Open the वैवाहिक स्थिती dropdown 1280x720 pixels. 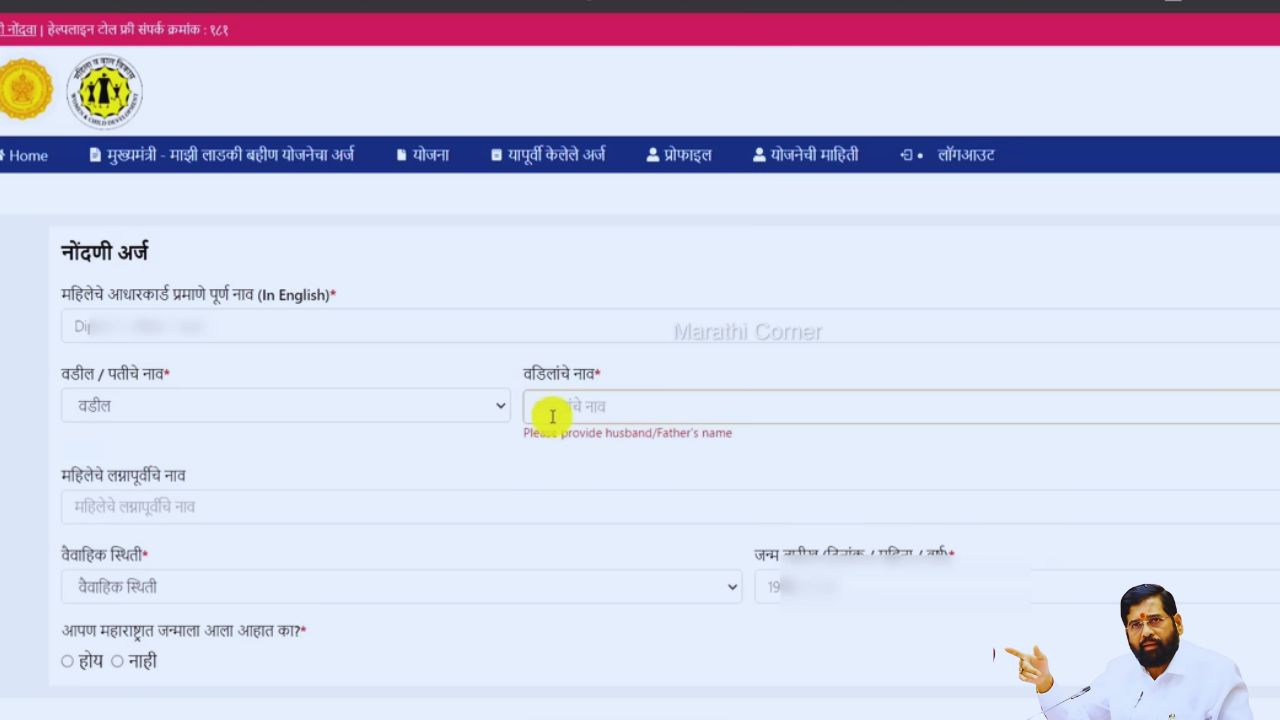pos(401,587)
